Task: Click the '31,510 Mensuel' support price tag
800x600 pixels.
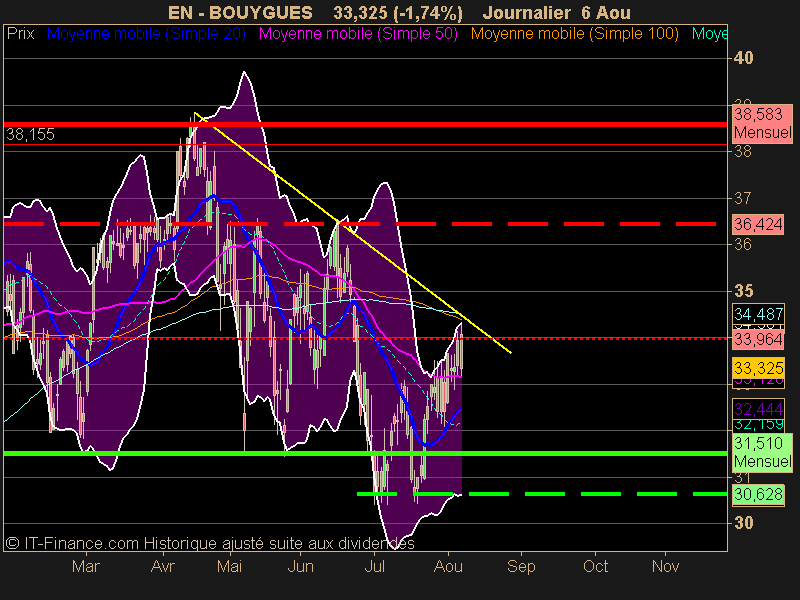Action: [x=763, y=452]
